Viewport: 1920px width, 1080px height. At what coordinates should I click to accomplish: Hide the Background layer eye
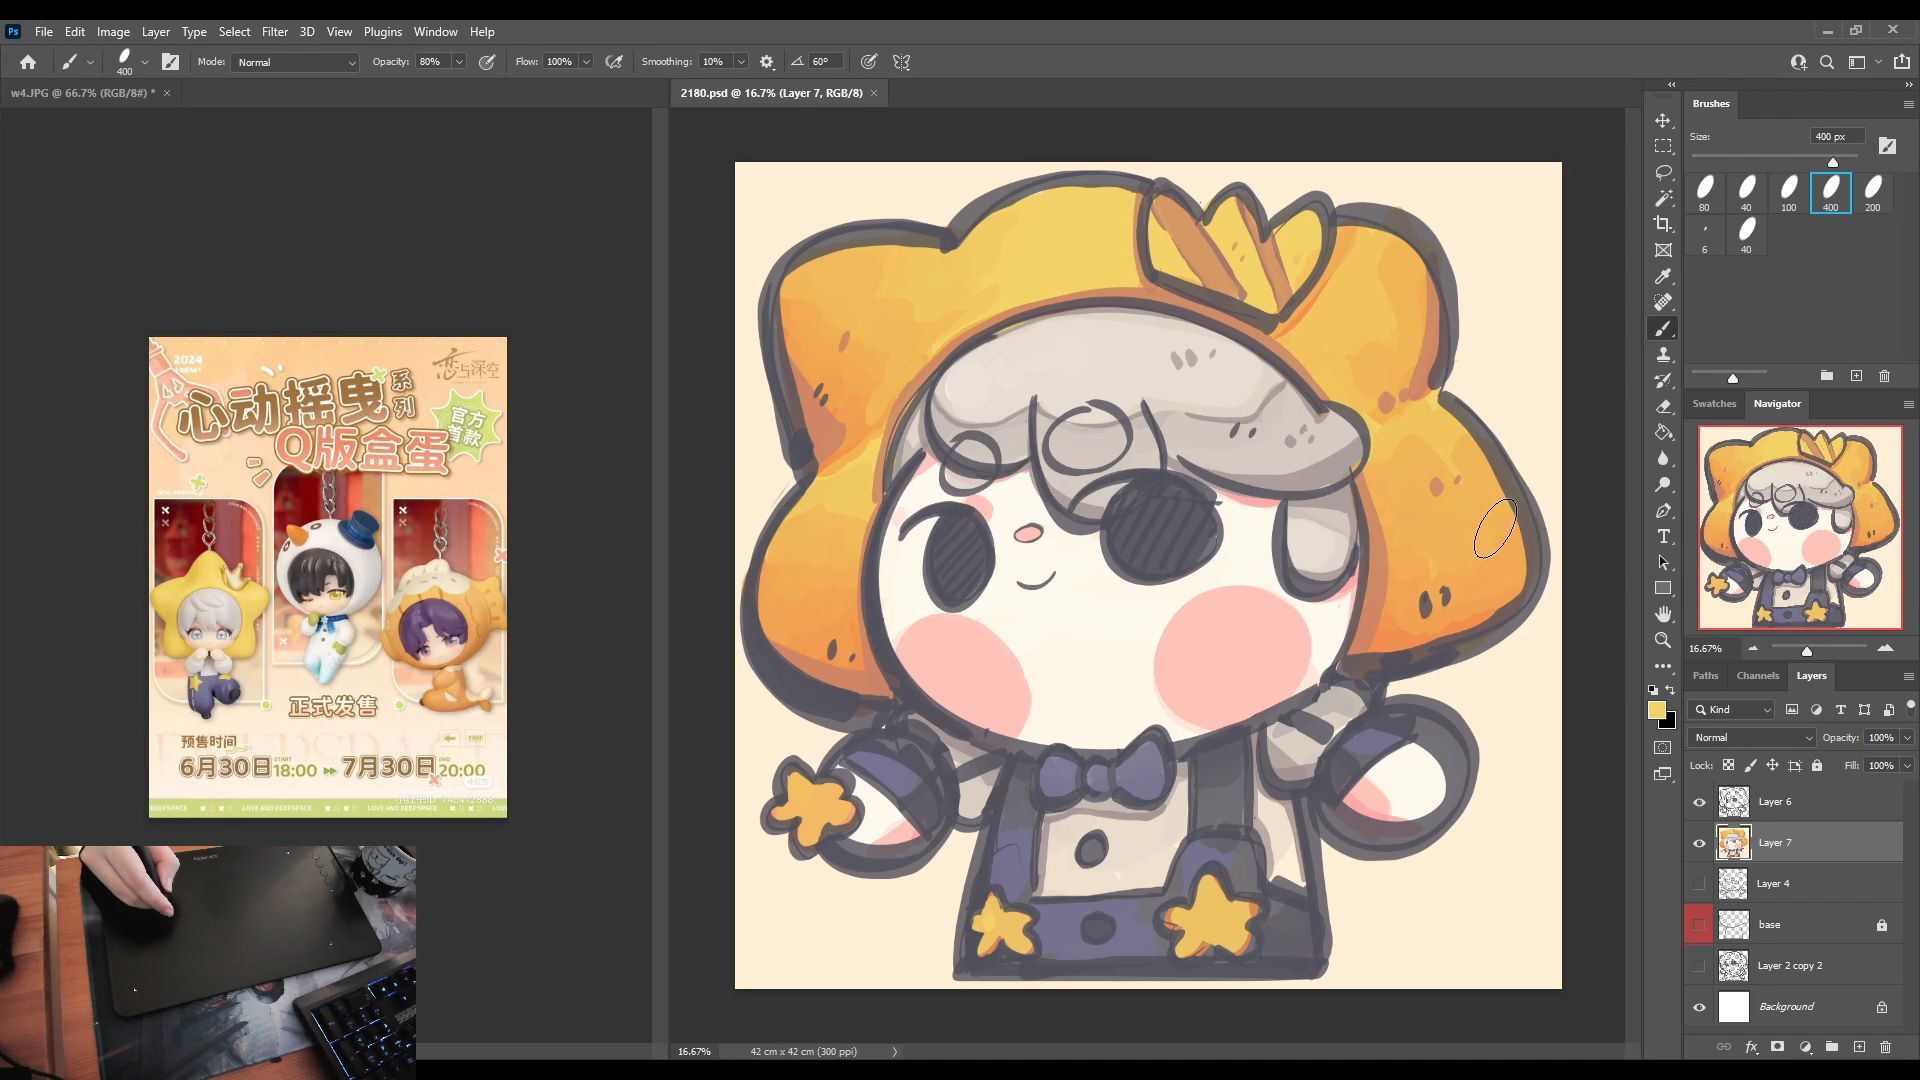pos(1699,1007)
